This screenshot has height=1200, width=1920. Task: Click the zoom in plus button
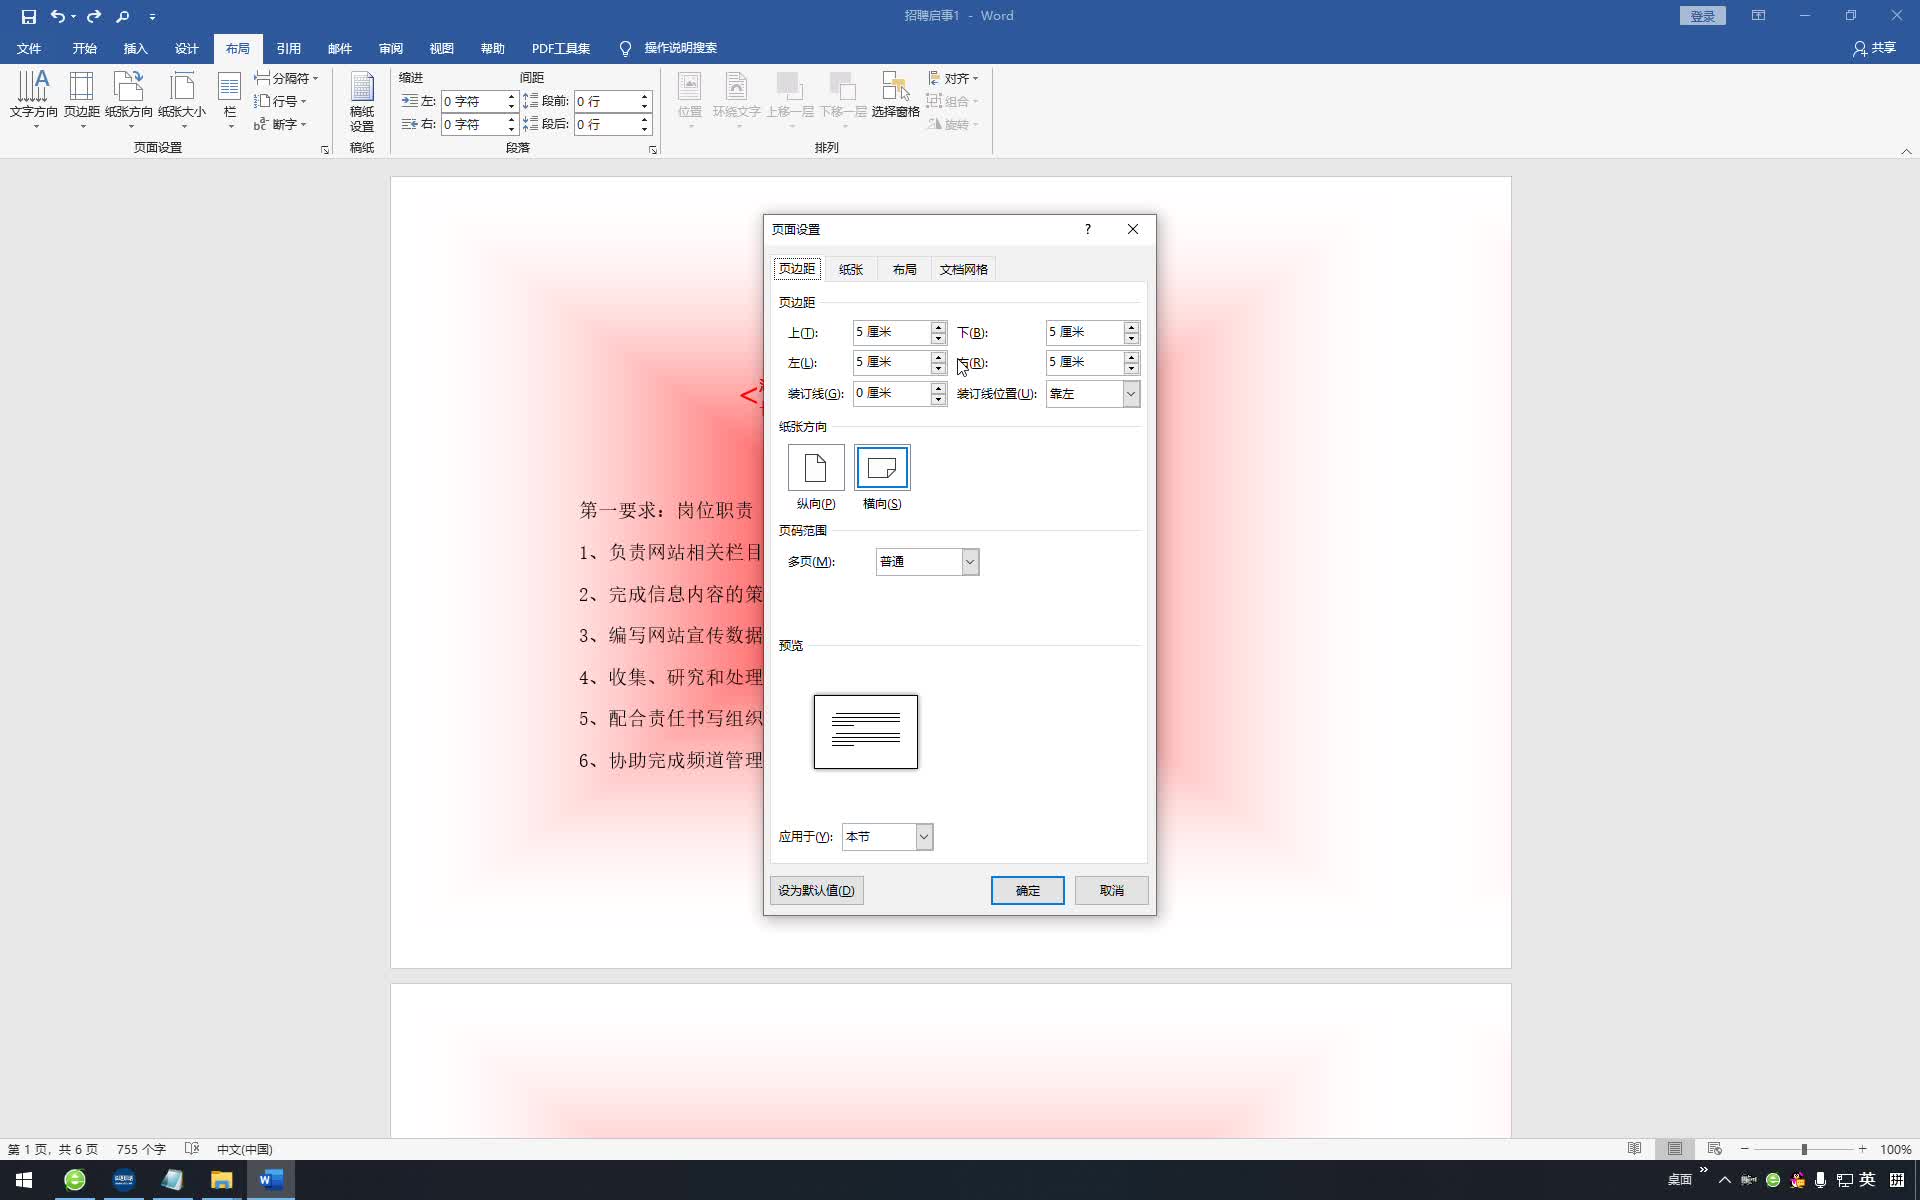point(1862,1149)
